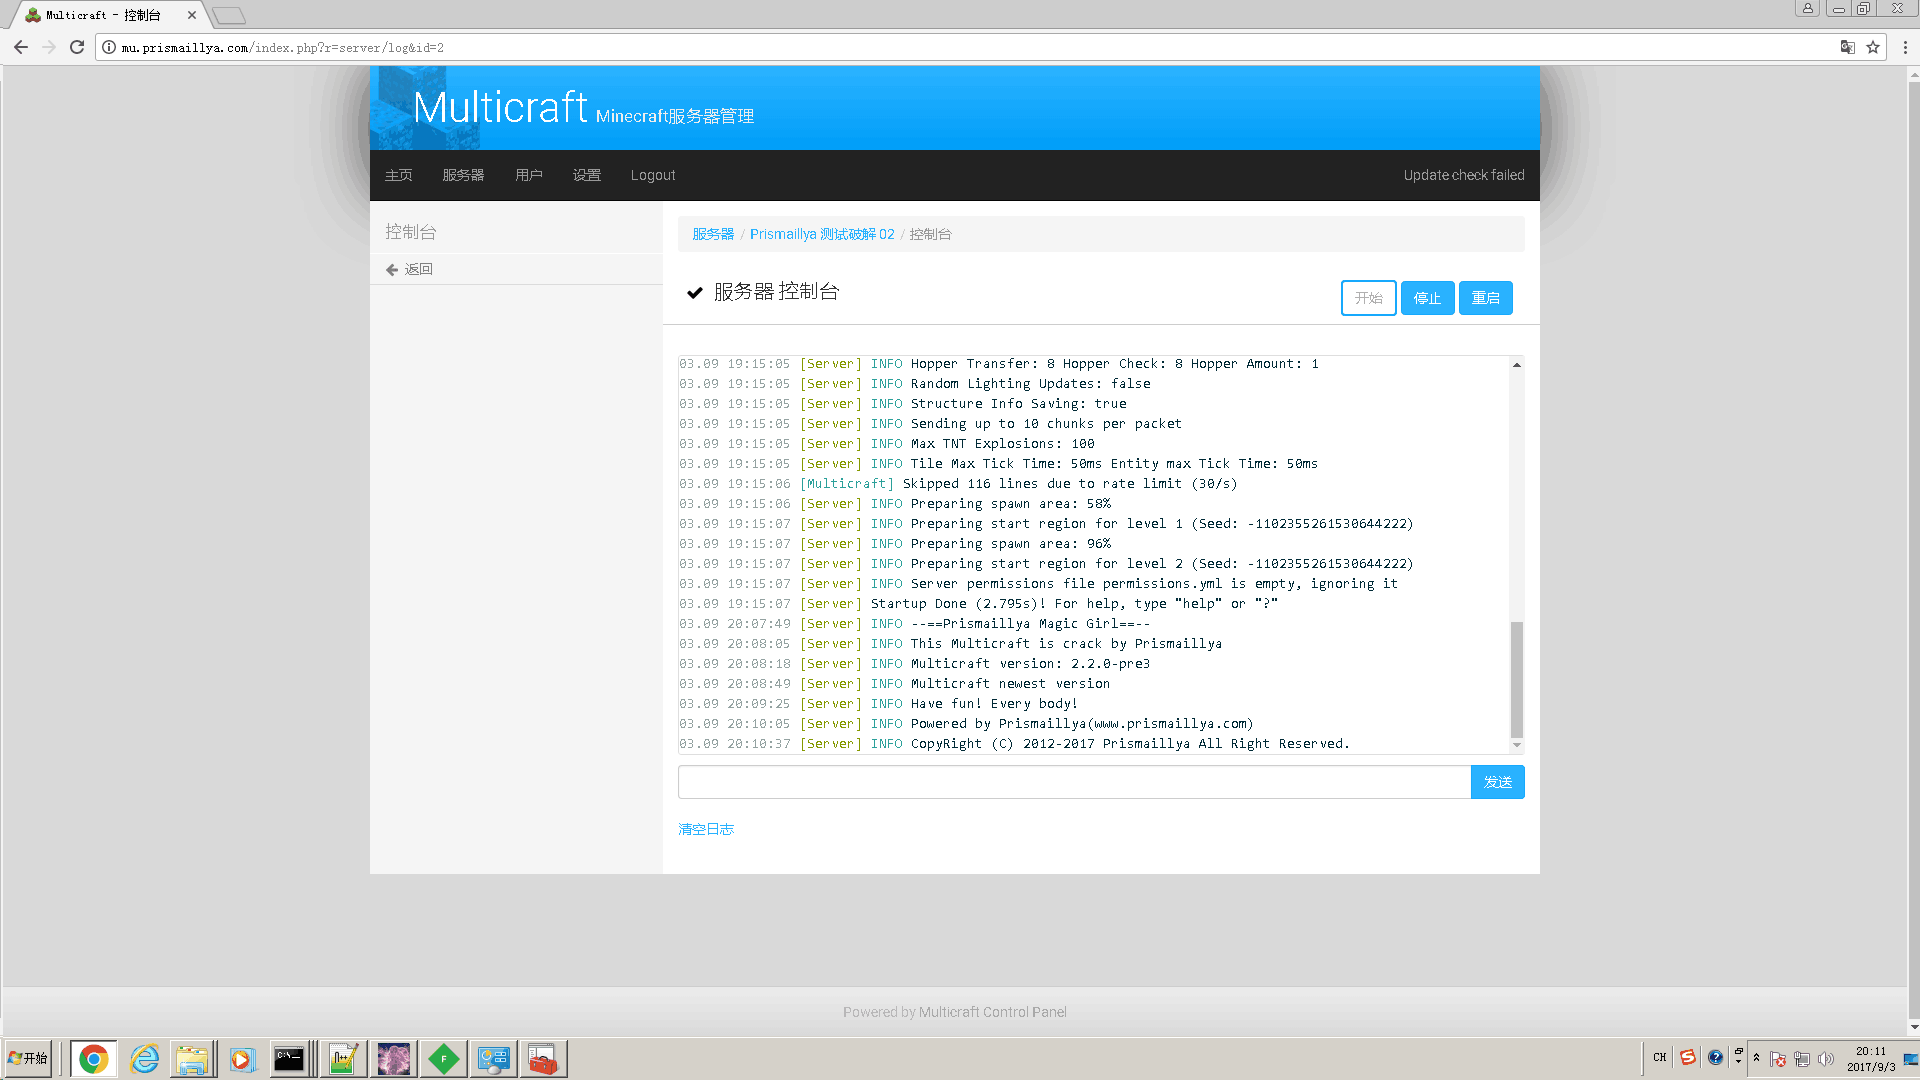Open the 设置 navigation menu item
This screenshot has width=1920, height=1080.
tap(587, 175)
